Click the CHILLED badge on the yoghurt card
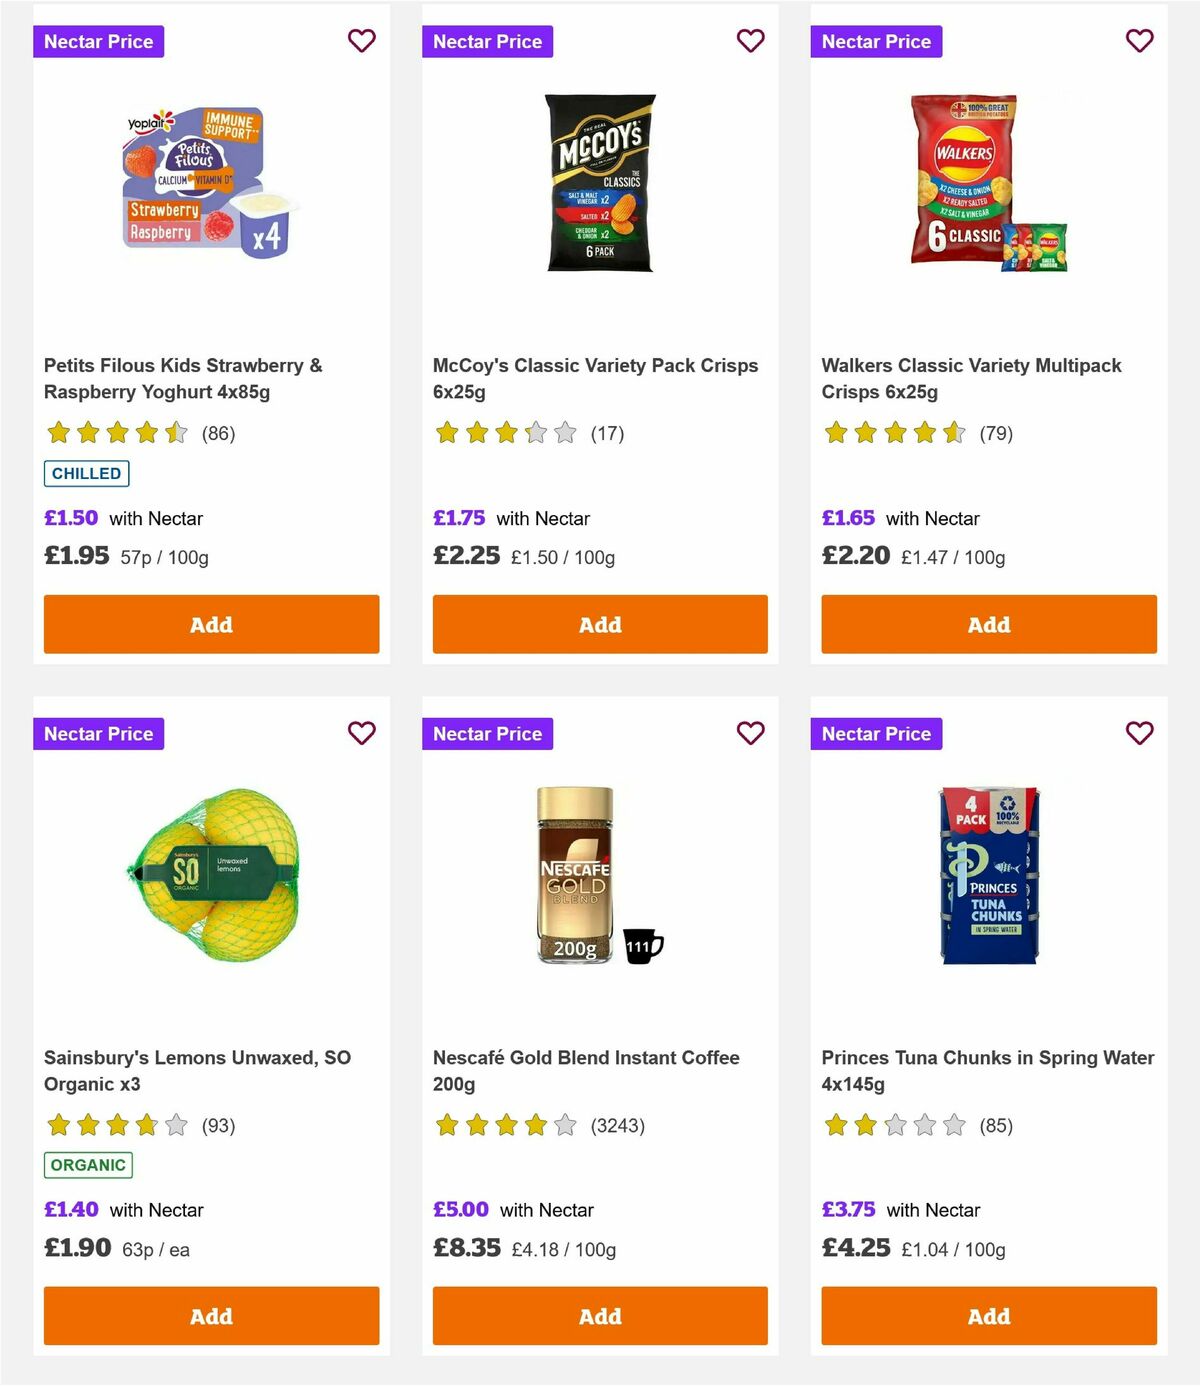Image resolution: width=1200 pixels, height=1386 pixels. click(87, 473)
